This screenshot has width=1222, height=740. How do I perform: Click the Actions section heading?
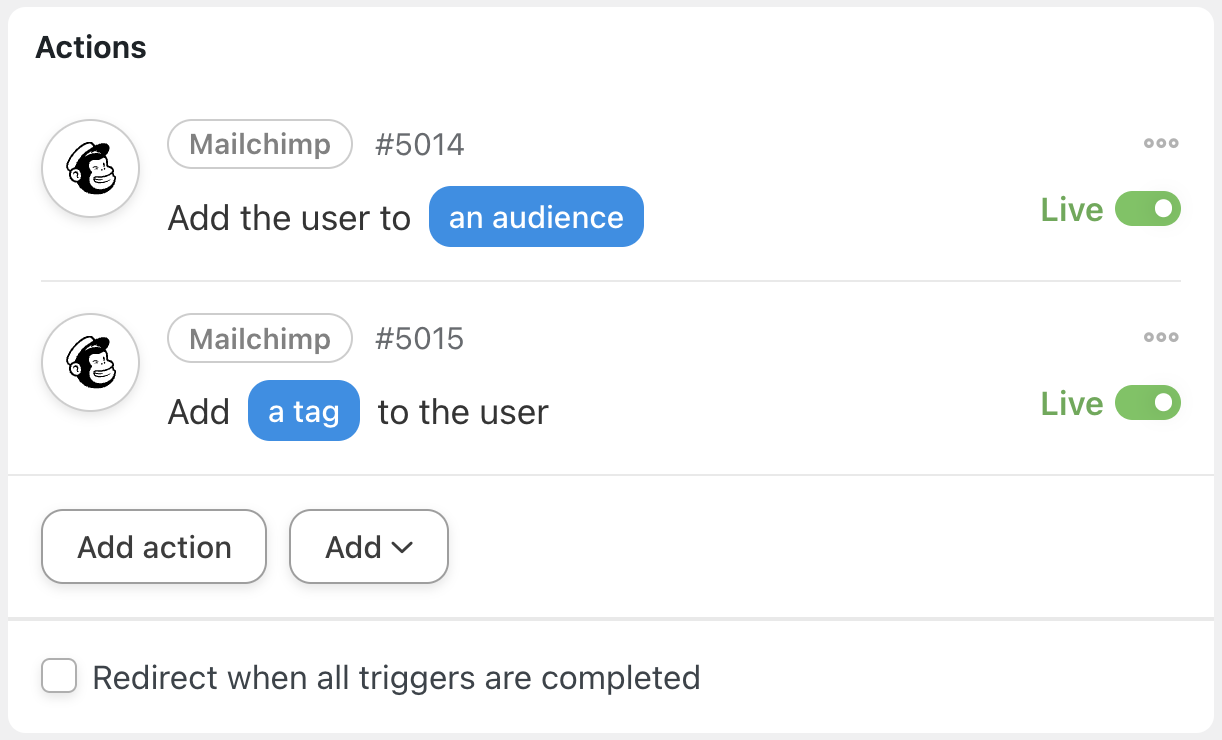pyautogui.click(x=91, y=47)
